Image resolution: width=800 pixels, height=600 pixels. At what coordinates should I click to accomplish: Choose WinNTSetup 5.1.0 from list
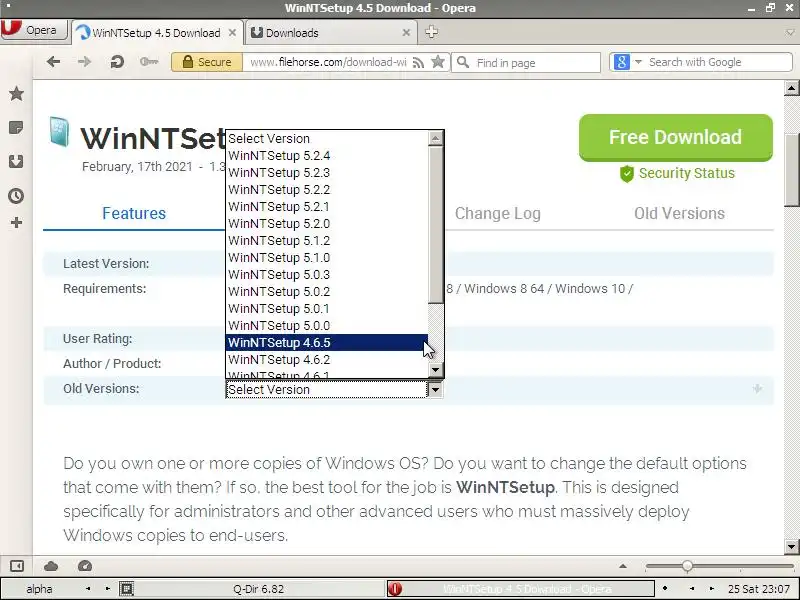click(327, 258)
